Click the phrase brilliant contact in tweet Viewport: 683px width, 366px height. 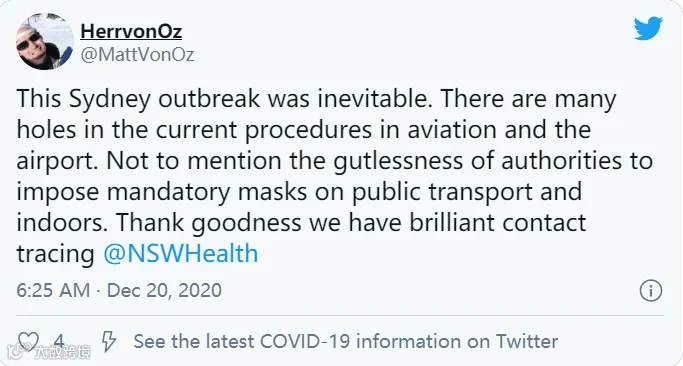pos(497,223)
